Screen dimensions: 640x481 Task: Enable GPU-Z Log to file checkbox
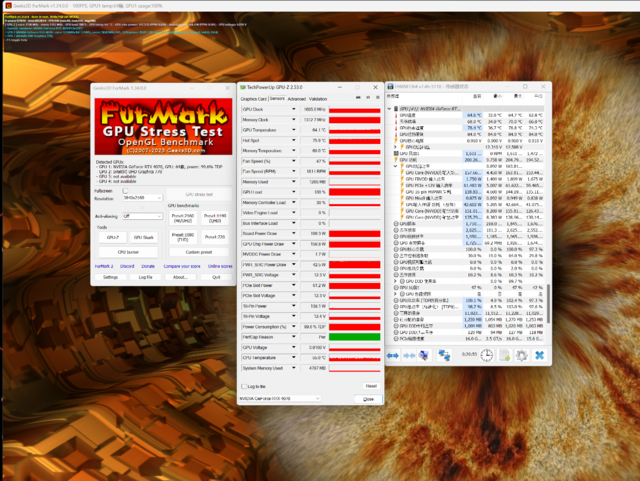[x=244, y=386]
